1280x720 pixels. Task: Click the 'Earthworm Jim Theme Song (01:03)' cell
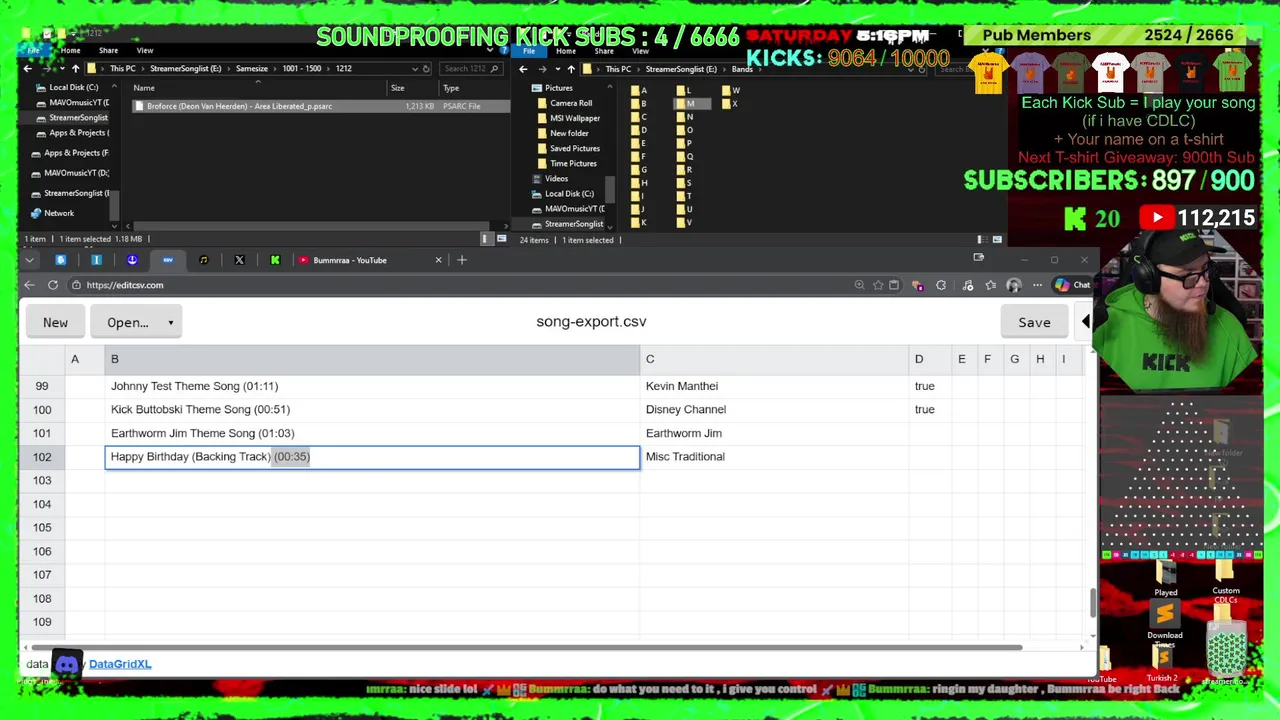pyautogui.click(x=372, y=433)
